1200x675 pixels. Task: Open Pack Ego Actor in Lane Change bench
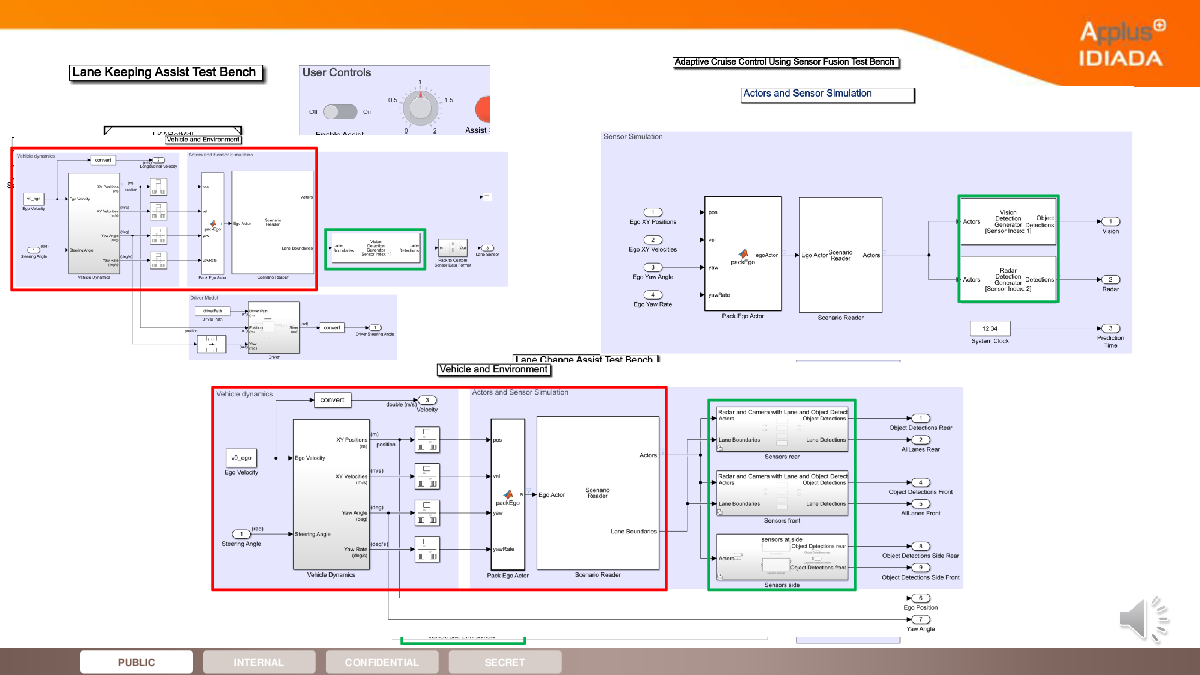pyautogui.click(x=508, y=493)
